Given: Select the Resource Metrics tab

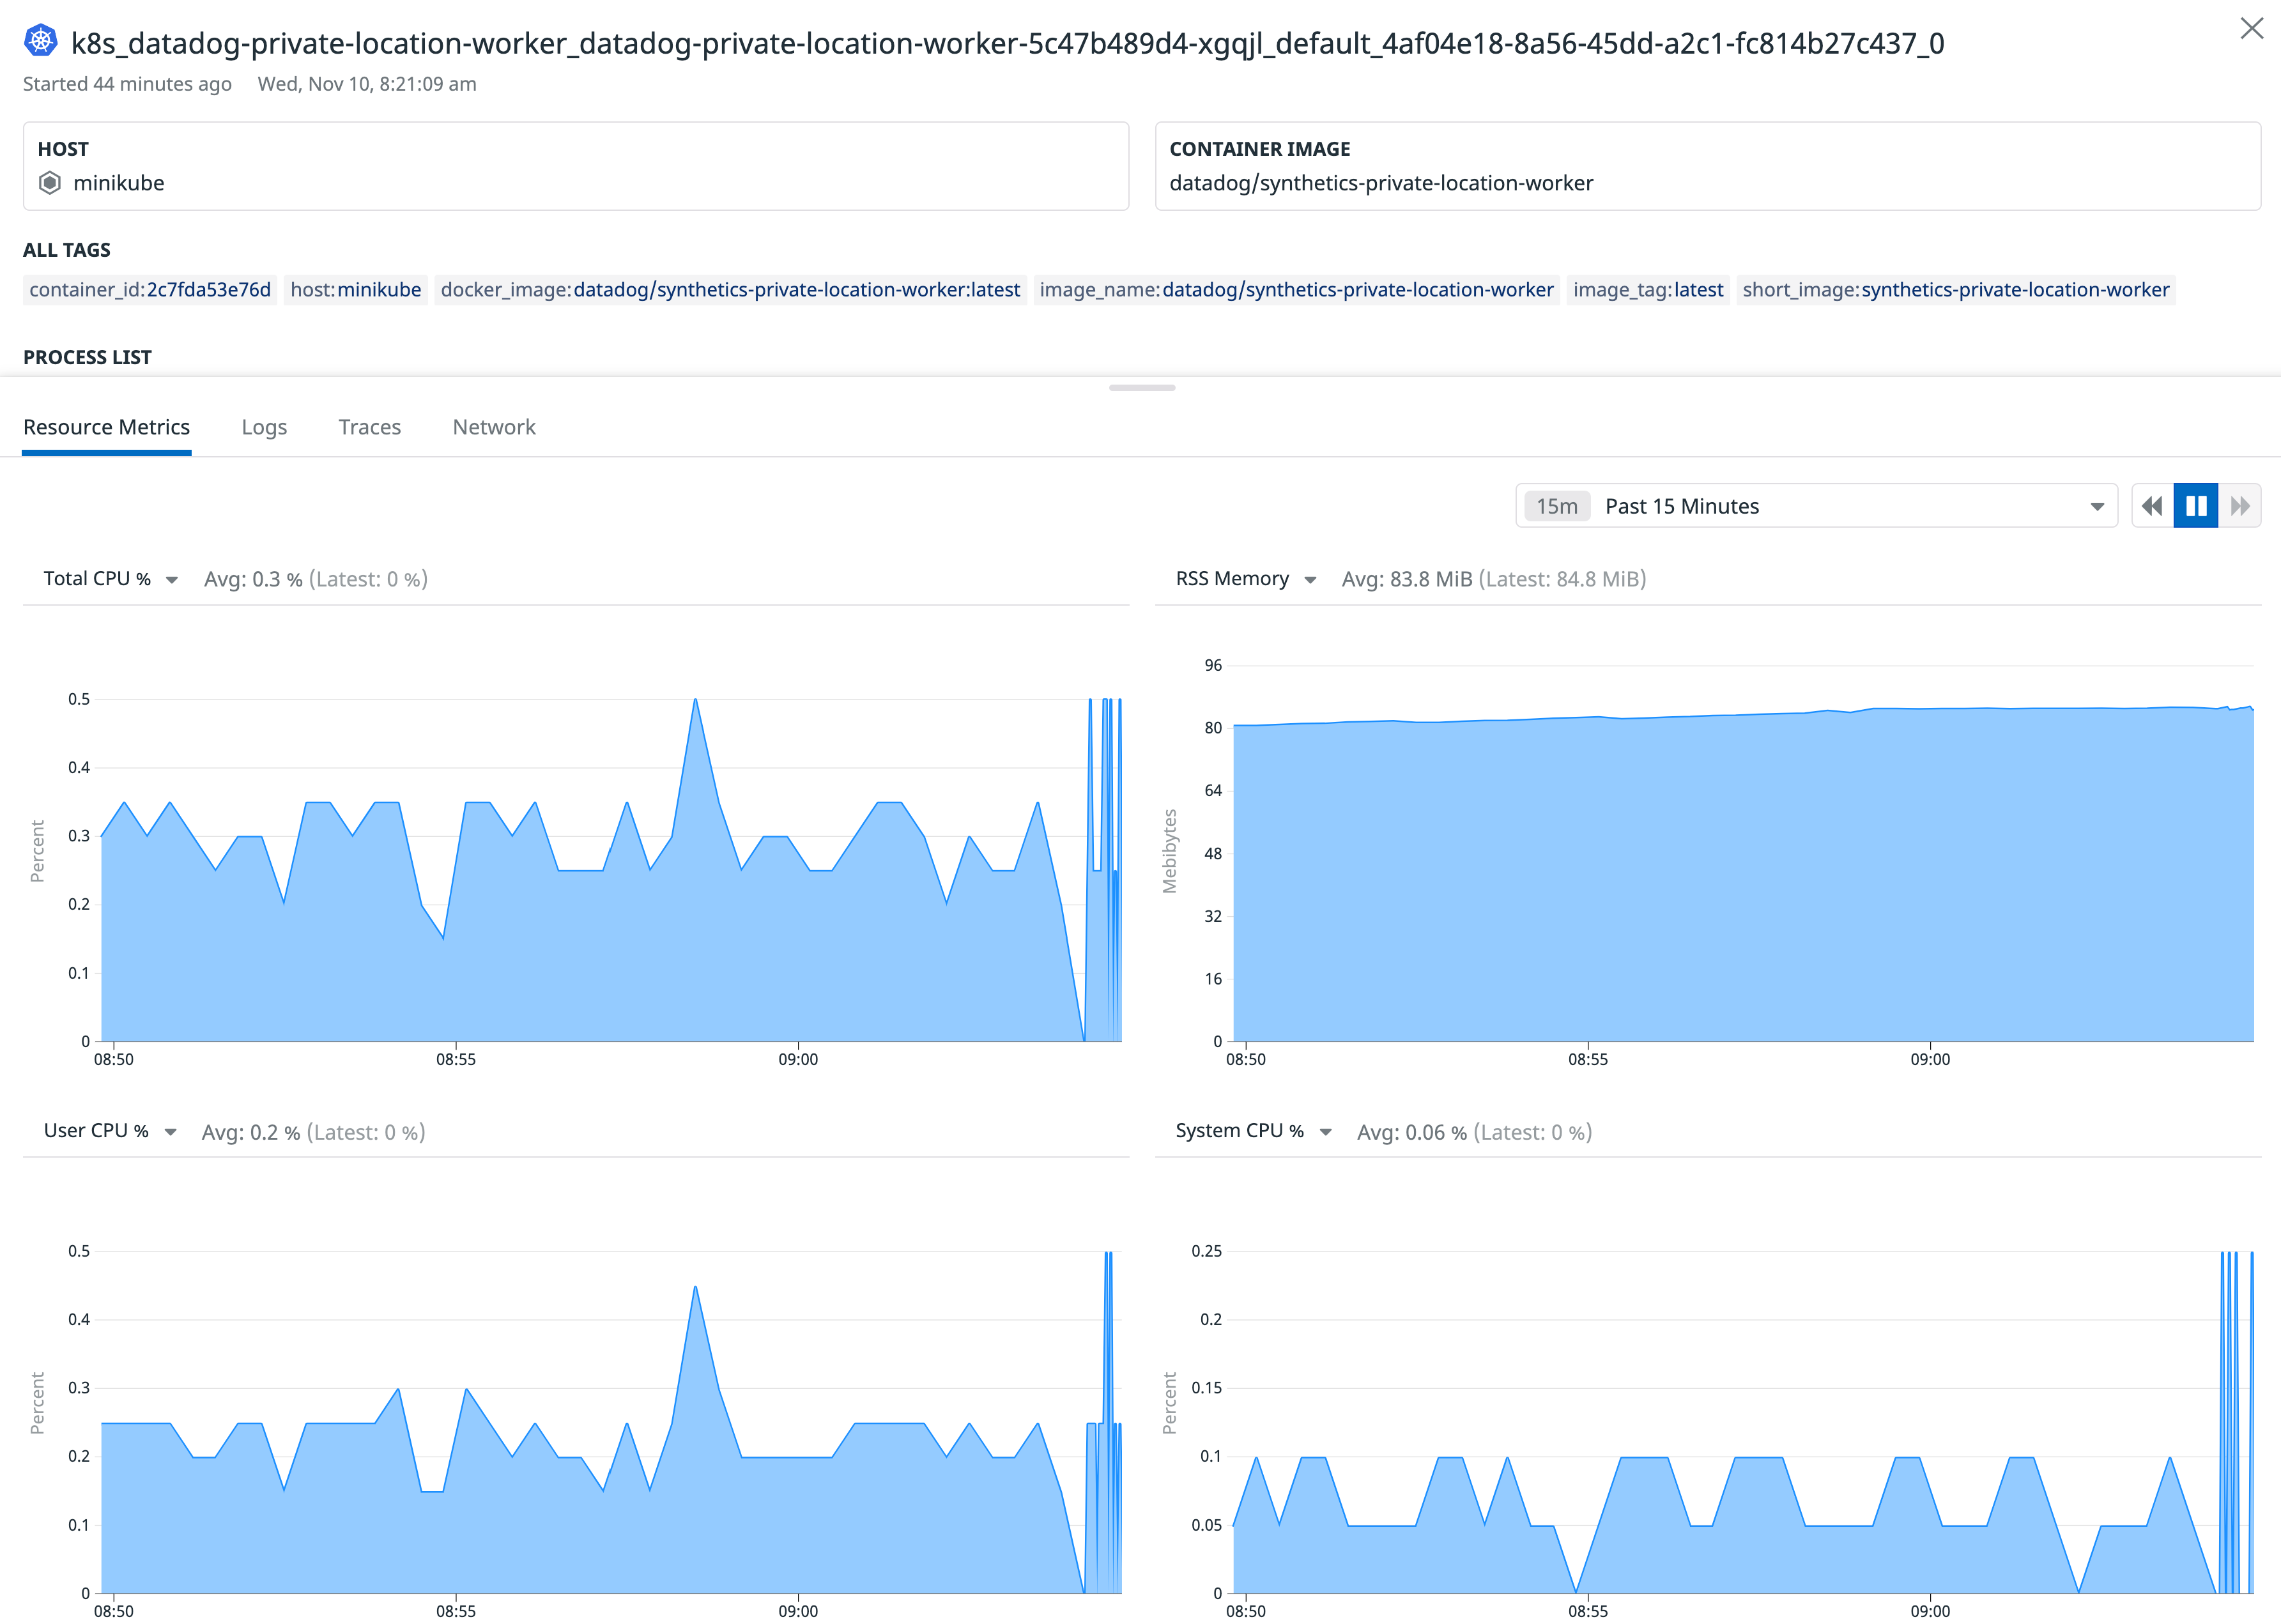Looking at the screenshot, I should coord(107,427).
